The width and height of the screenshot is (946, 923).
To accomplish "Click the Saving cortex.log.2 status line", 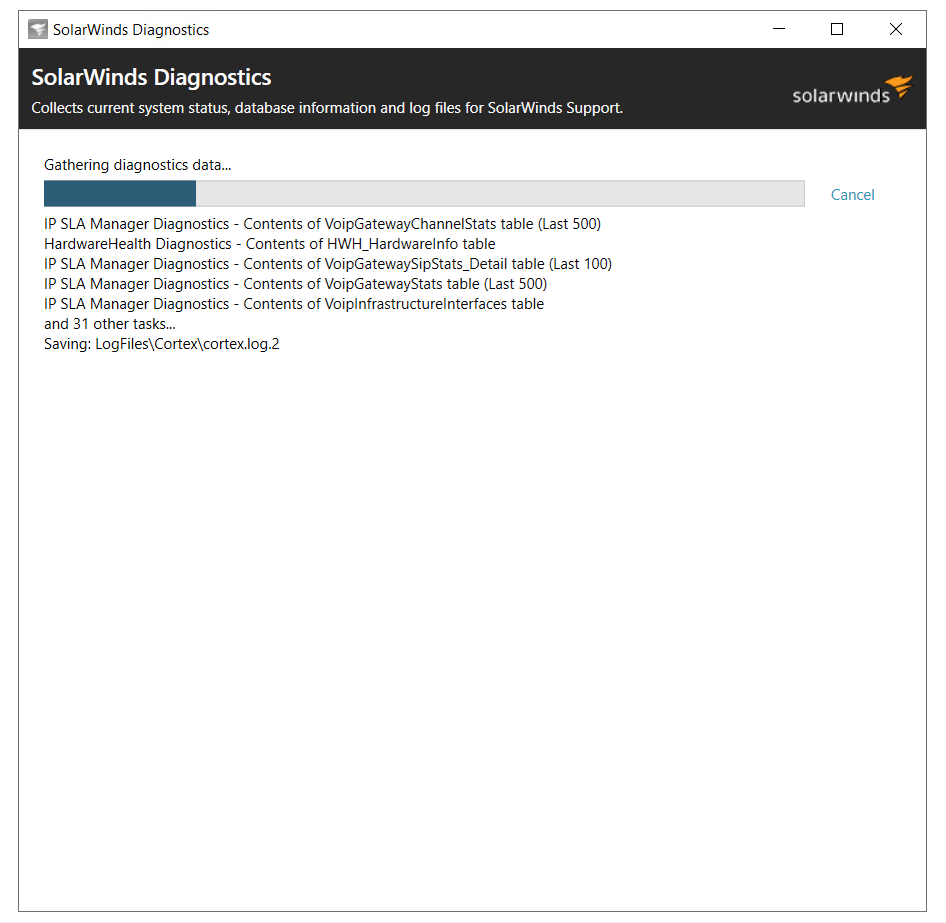I will pos(162,344).
